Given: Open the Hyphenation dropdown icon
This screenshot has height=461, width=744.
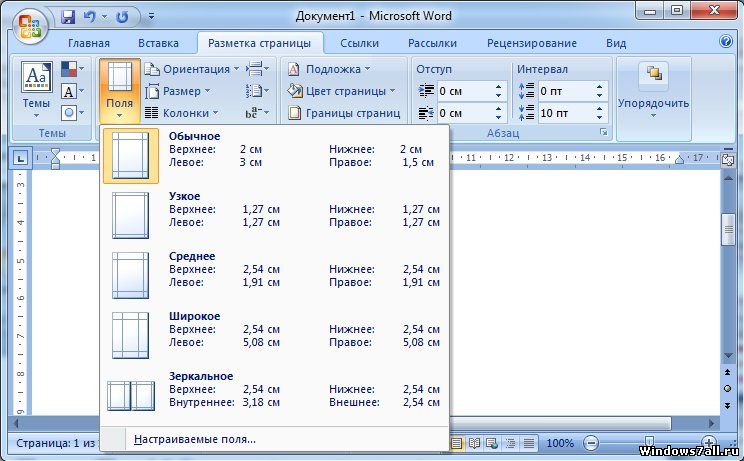Looking at the screenshot, I should (x=257, y=113).
